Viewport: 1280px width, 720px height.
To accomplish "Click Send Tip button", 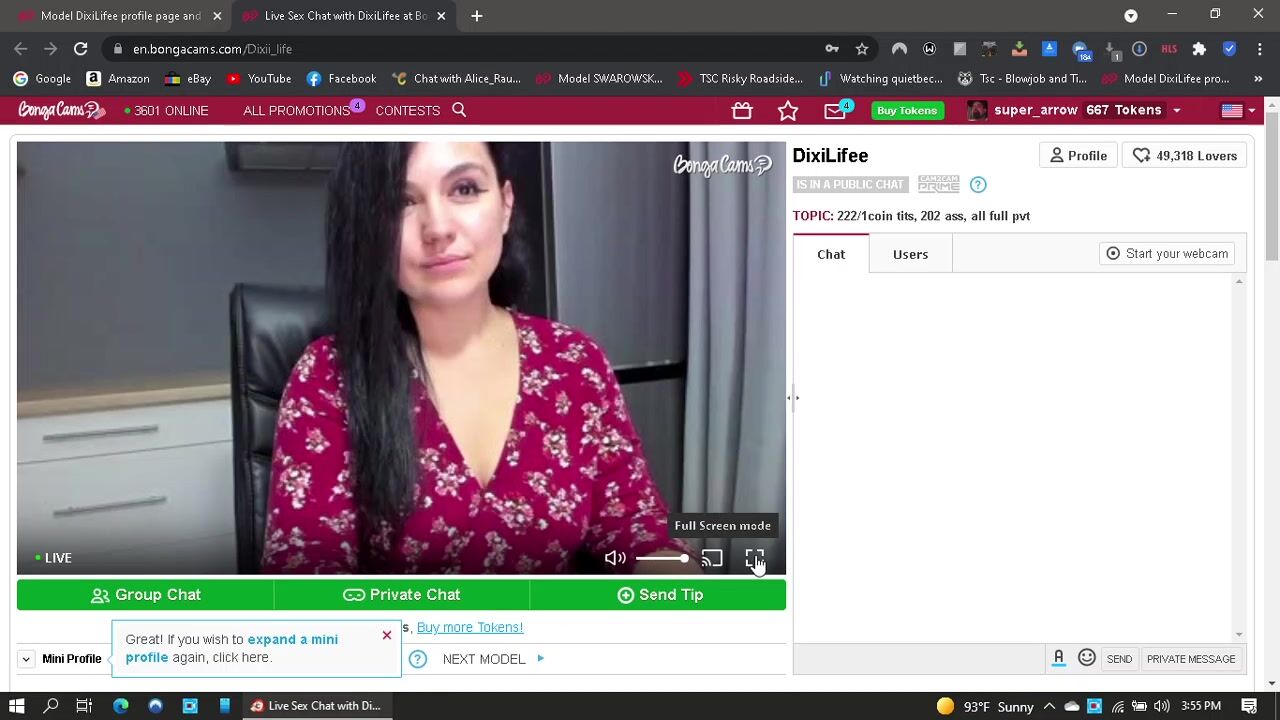I will [658, 595].
